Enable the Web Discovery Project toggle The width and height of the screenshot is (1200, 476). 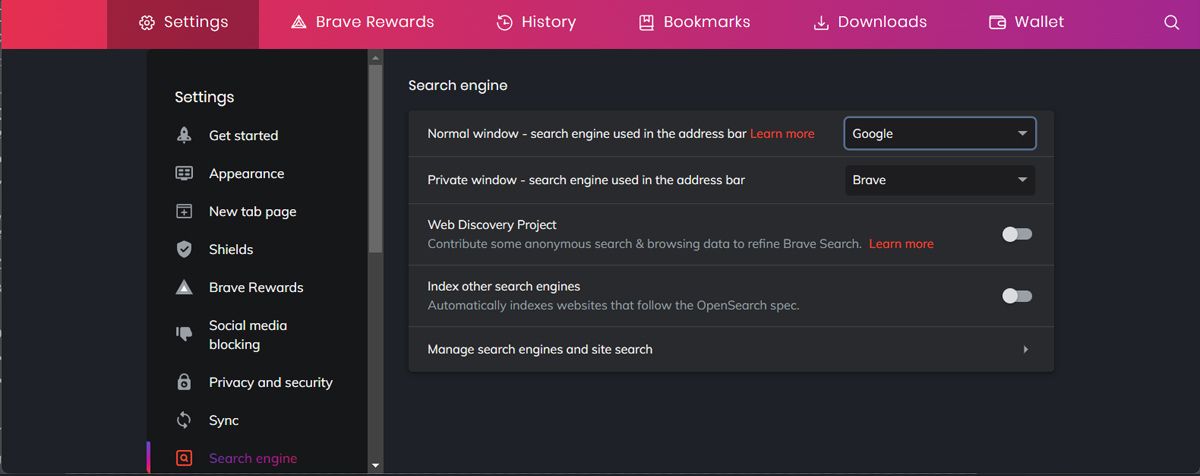click(1016, 234)
